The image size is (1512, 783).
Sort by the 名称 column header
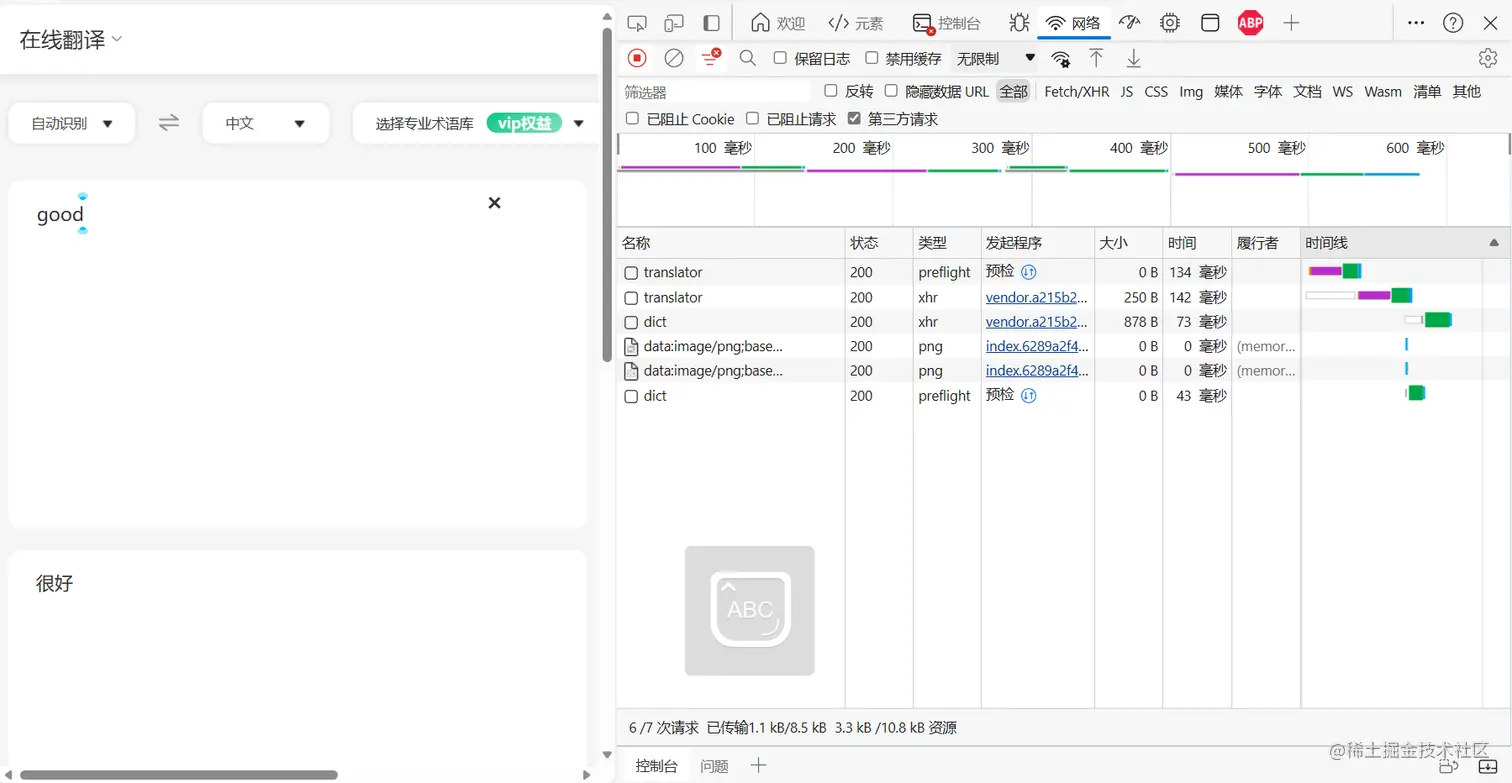point(731,243)
